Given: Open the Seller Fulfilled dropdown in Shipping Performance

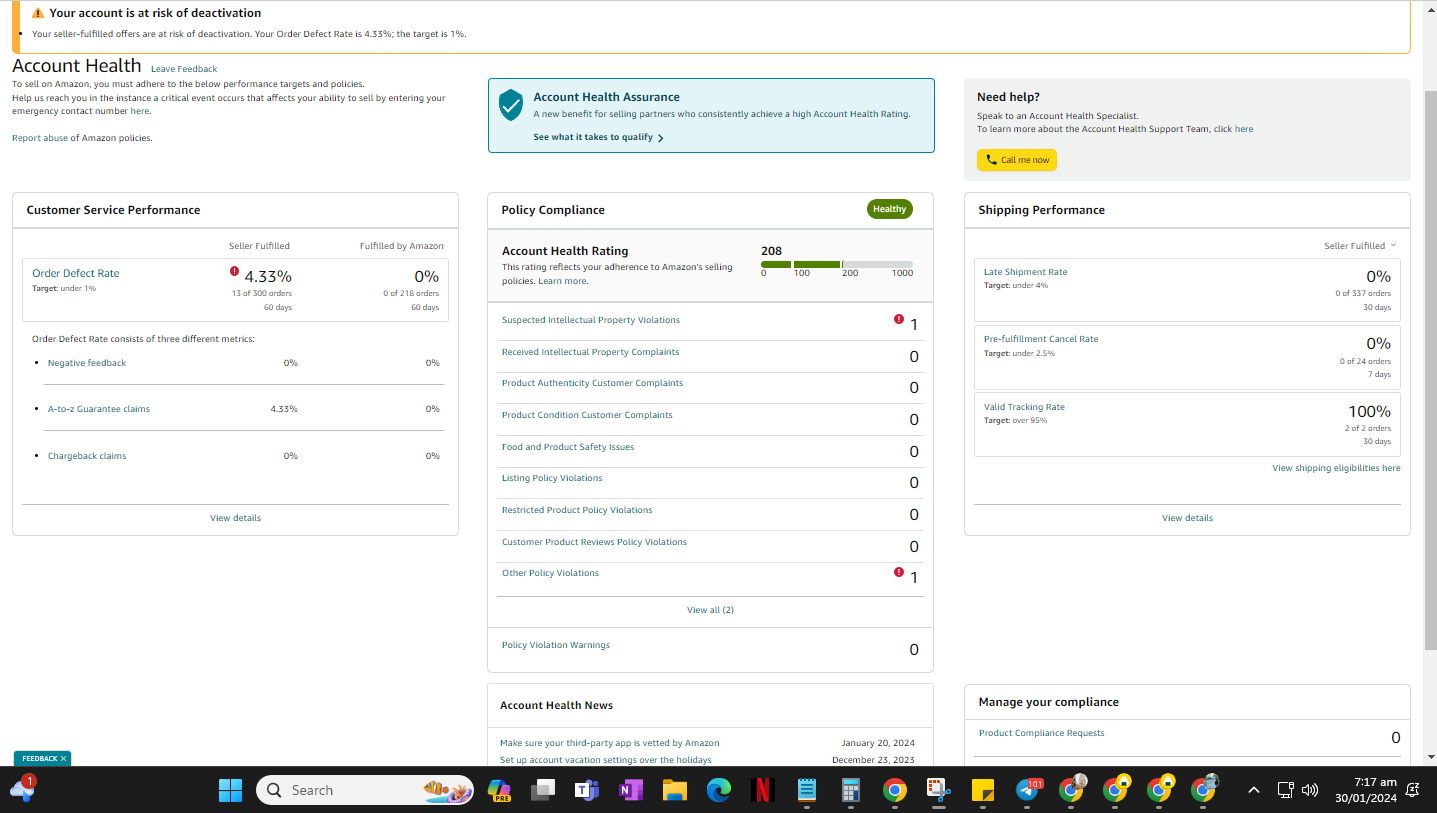Looking at the screenshot, I should click(x=1360, y=246).
